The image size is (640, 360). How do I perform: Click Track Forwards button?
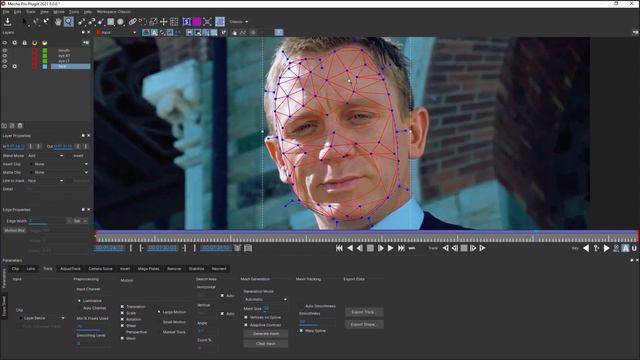coord(482,248)
